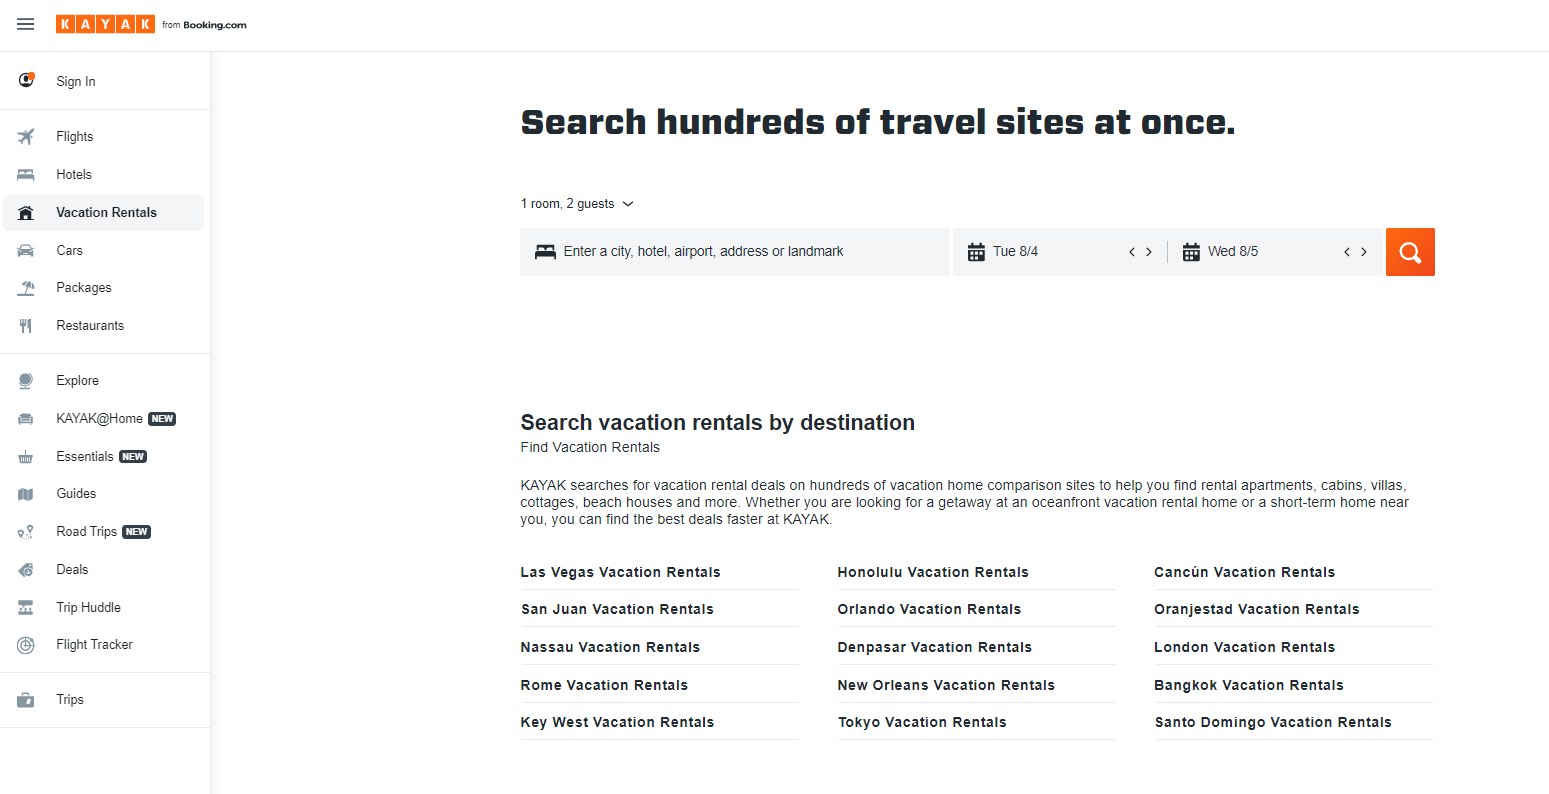1549x794 pixels.
Task: Open New Orleans Vacation Rentals link
Action: point(946,685)
